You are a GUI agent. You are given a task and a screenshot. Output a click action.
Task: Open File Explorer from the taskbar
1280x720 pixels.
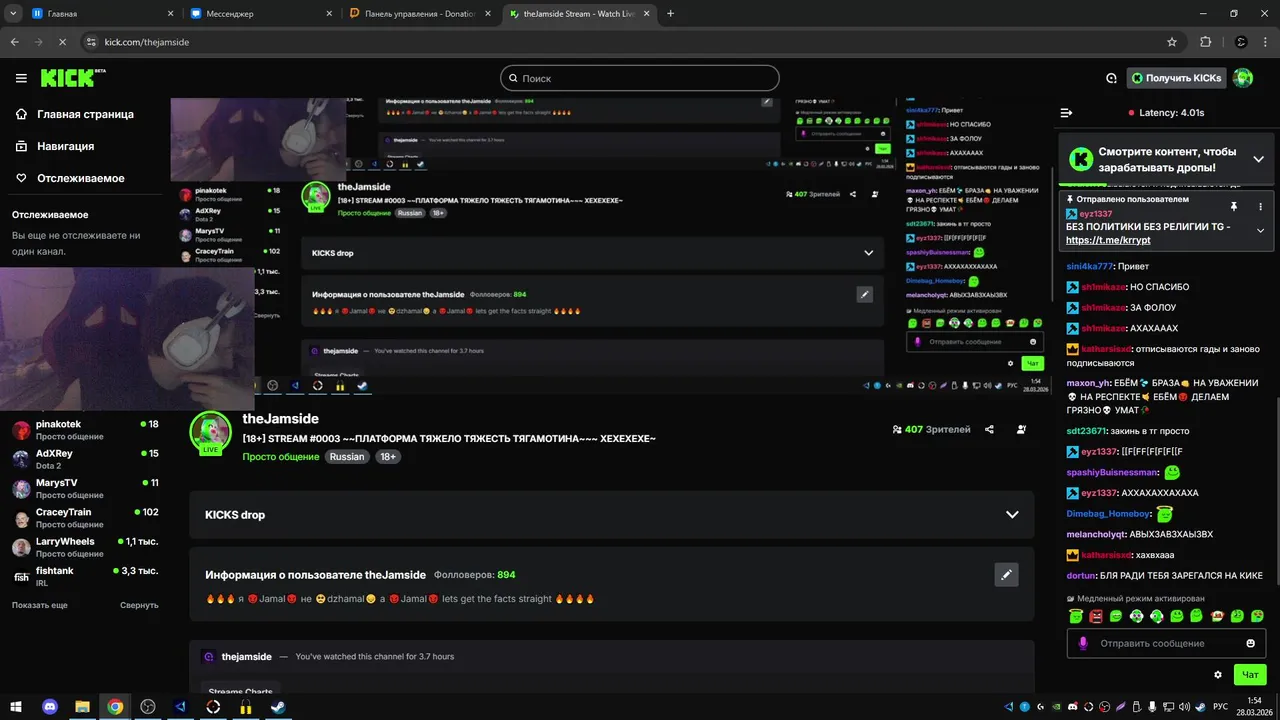[x=82, y=706]
